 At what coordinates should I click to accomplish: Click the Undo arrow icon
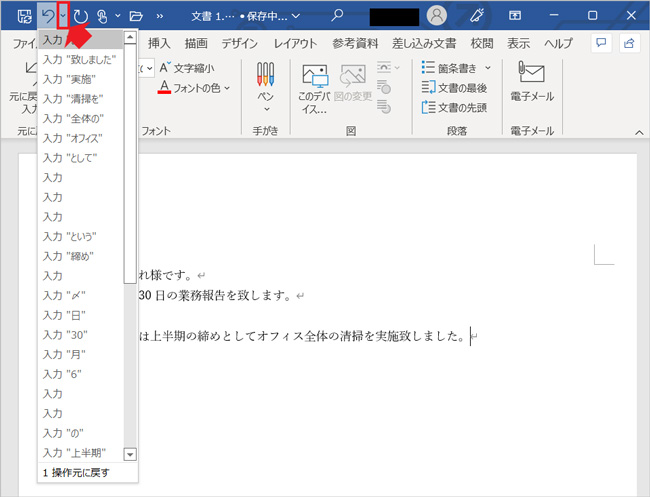pyautogui.click(x=49, y=16)
